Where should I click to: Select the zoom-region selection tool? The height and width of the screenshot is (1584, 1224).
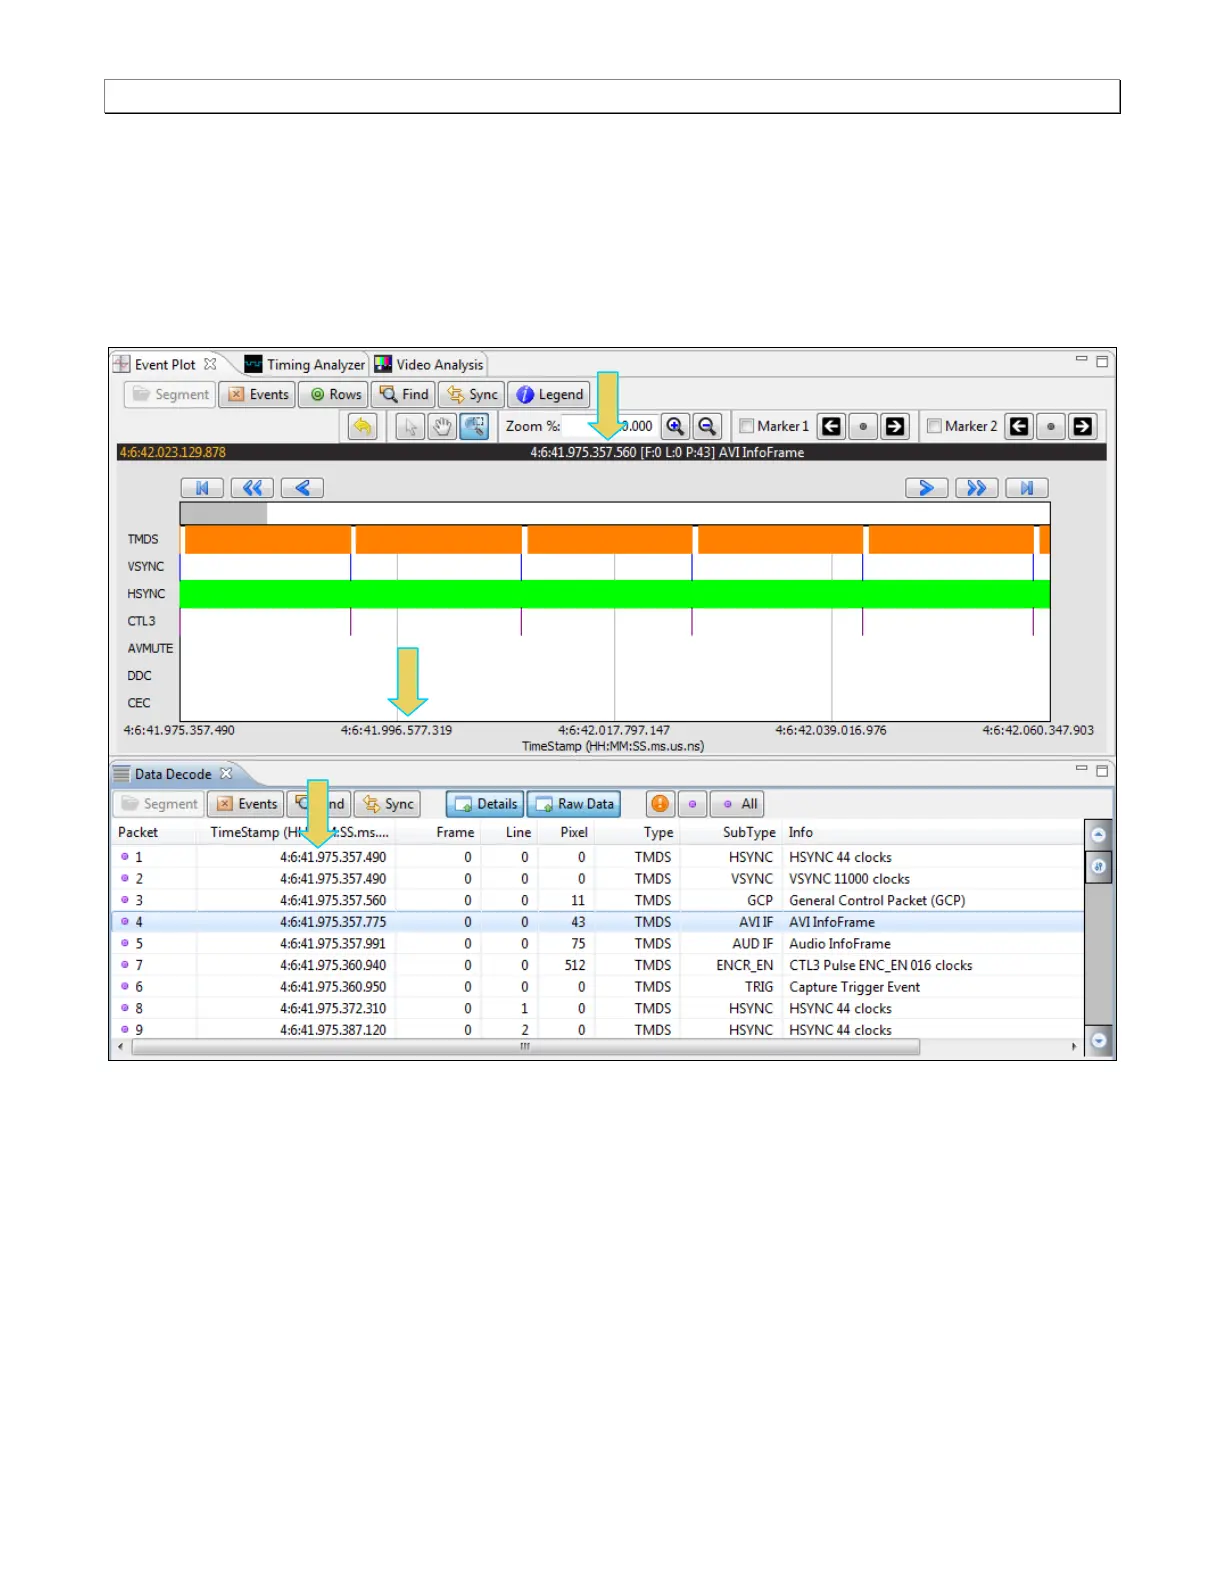[x=474, y=427]
